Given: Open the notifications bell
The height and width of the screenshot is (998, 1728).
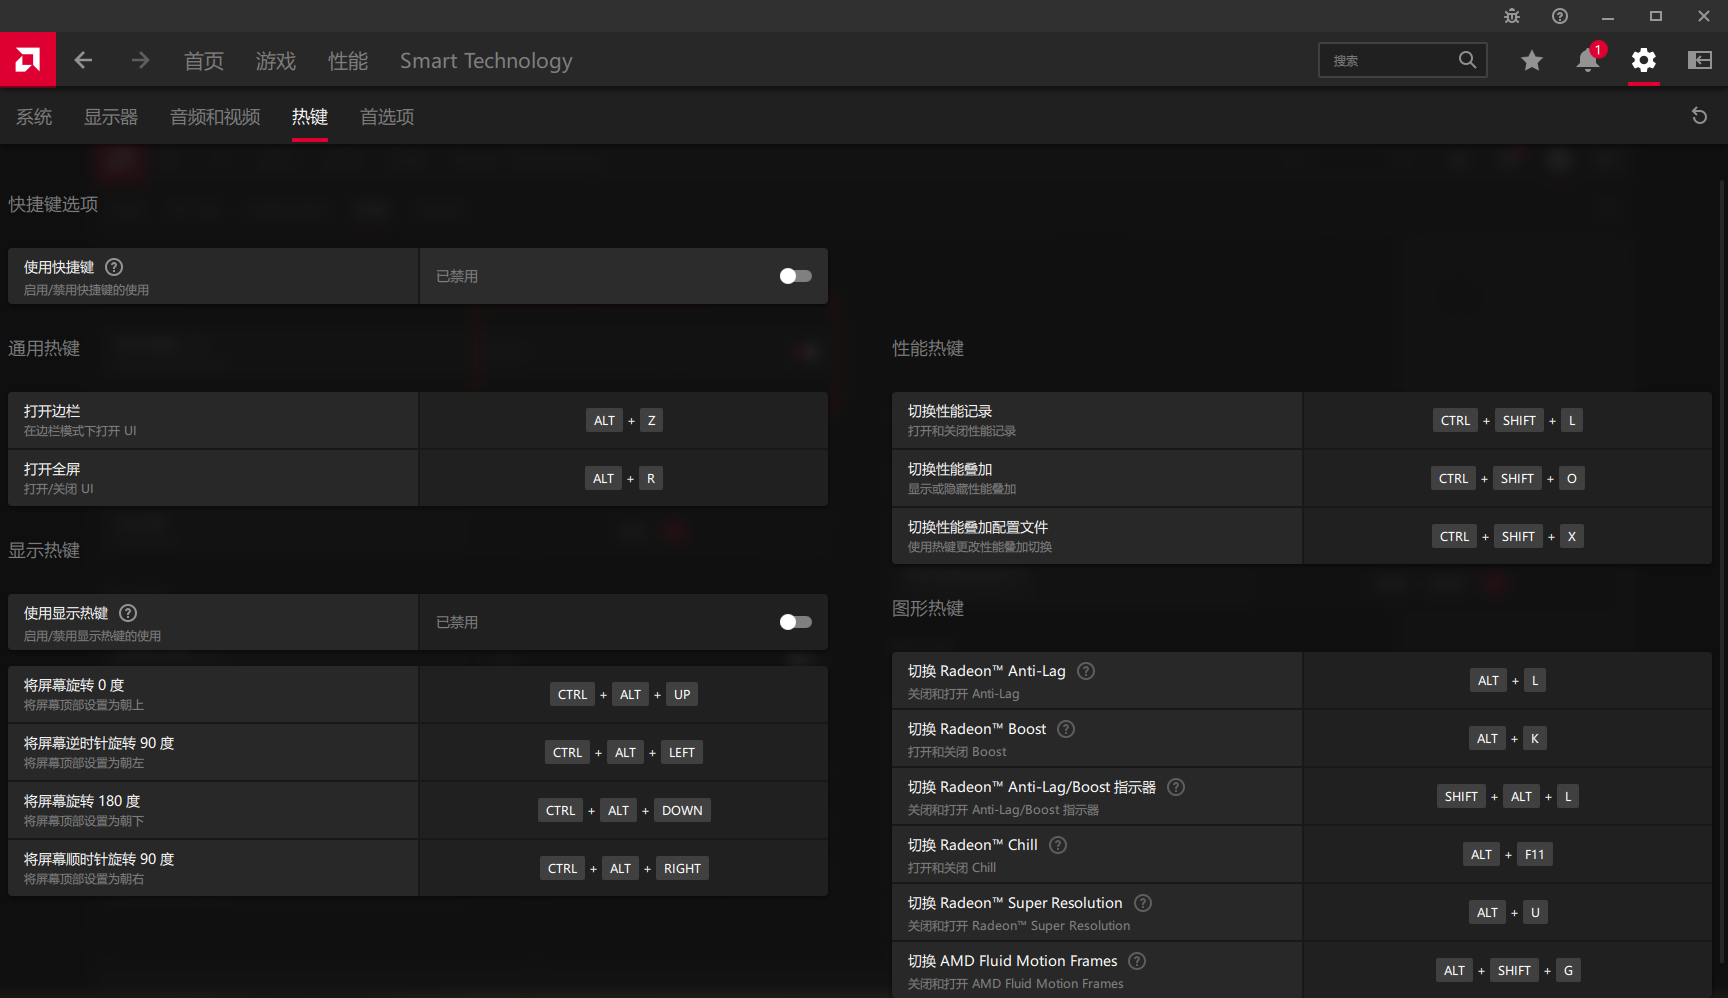Looking at the screenshot, I should point(1587,60).
